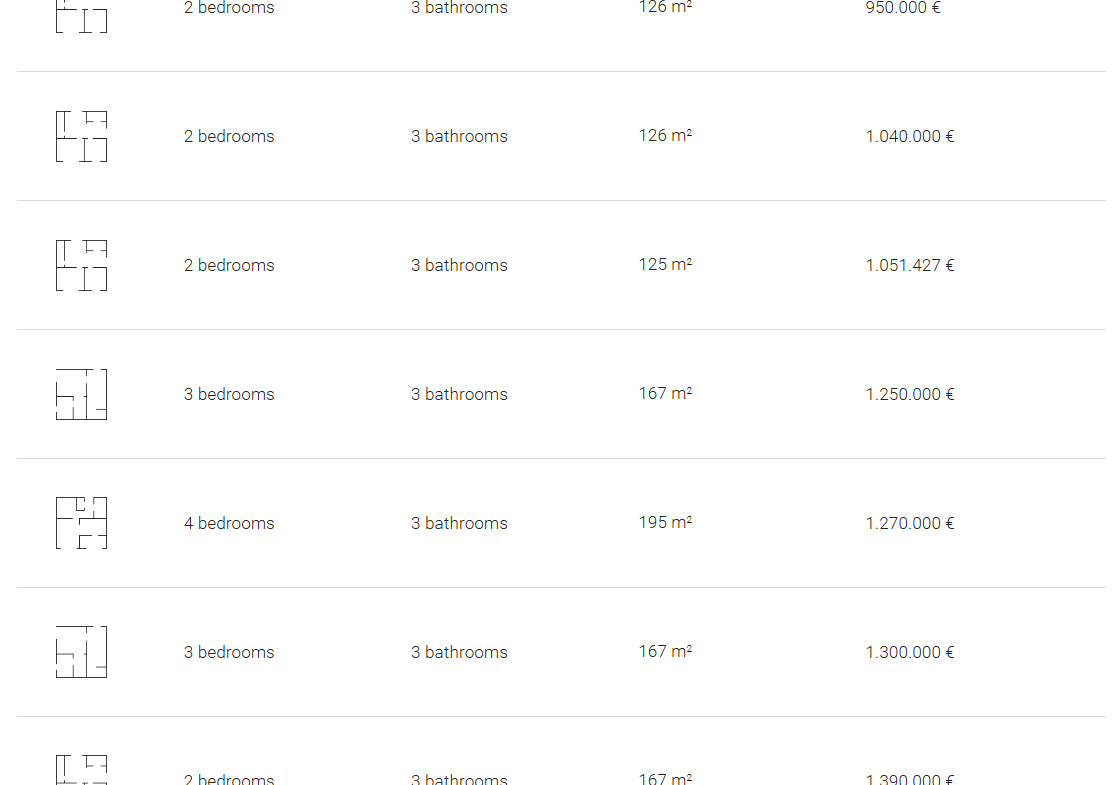This screenshot has width=1115, height=785.
Task: Click "3 bedrooms" in the 1.250.000 € row
Action: point(229,394)
